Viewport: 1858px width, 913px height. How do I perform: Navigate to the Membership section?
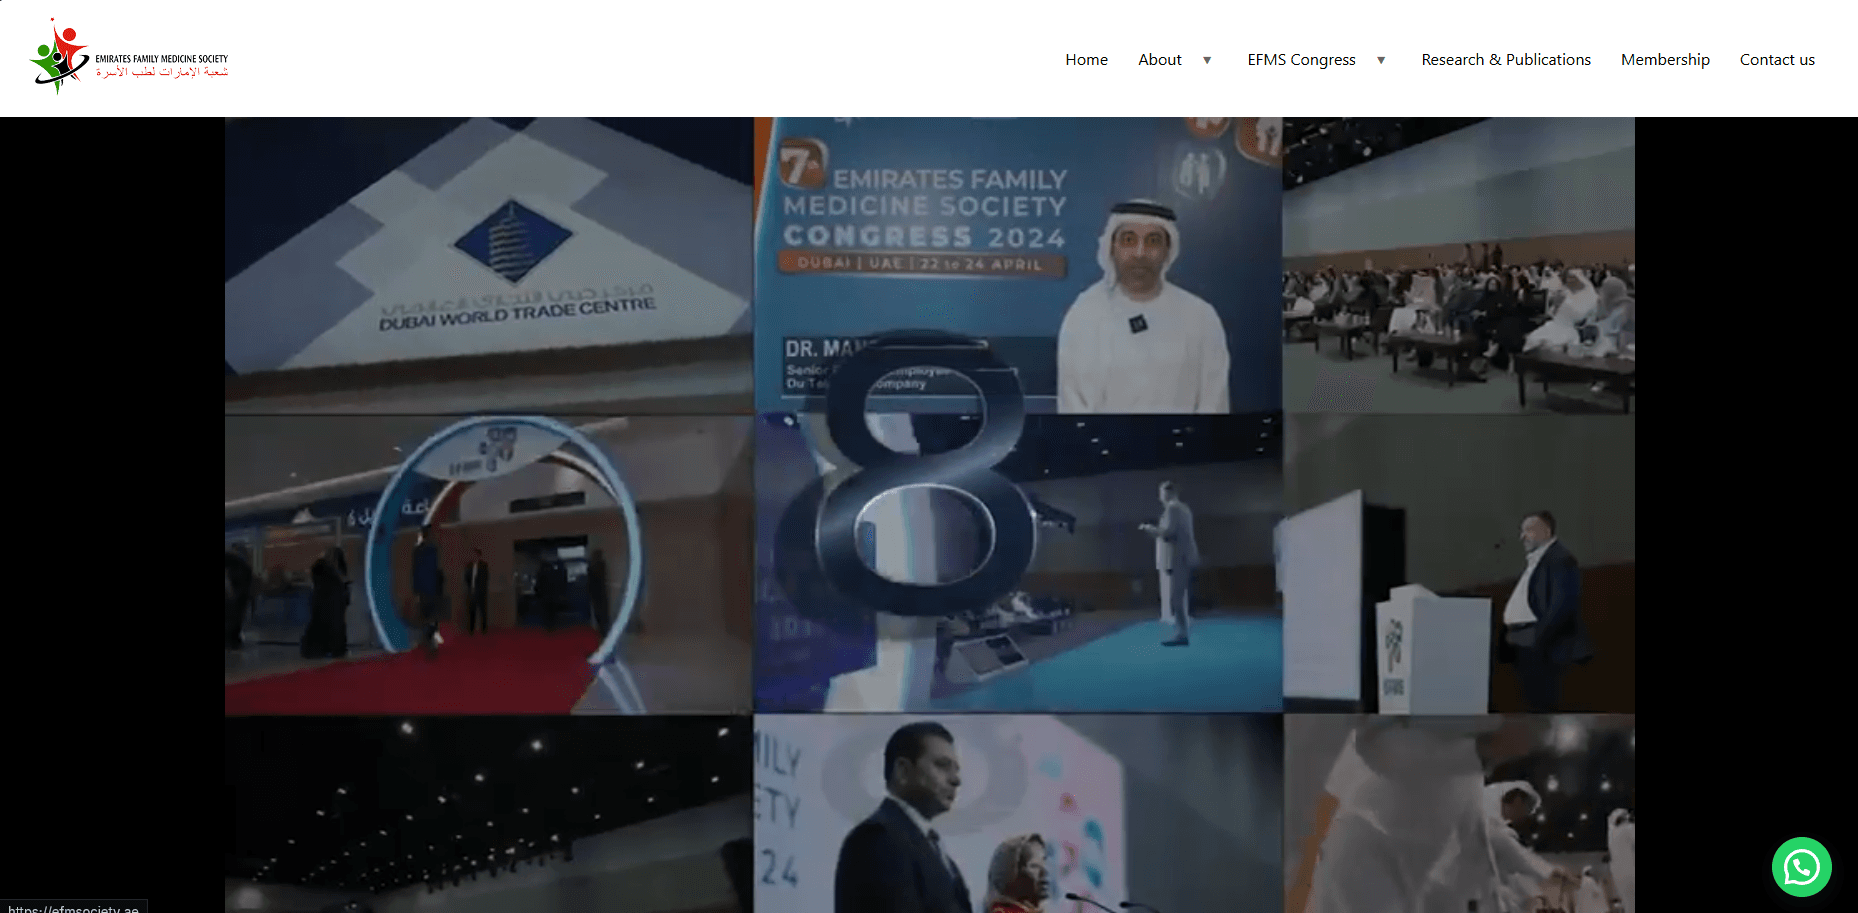[x=1665, y=60]
